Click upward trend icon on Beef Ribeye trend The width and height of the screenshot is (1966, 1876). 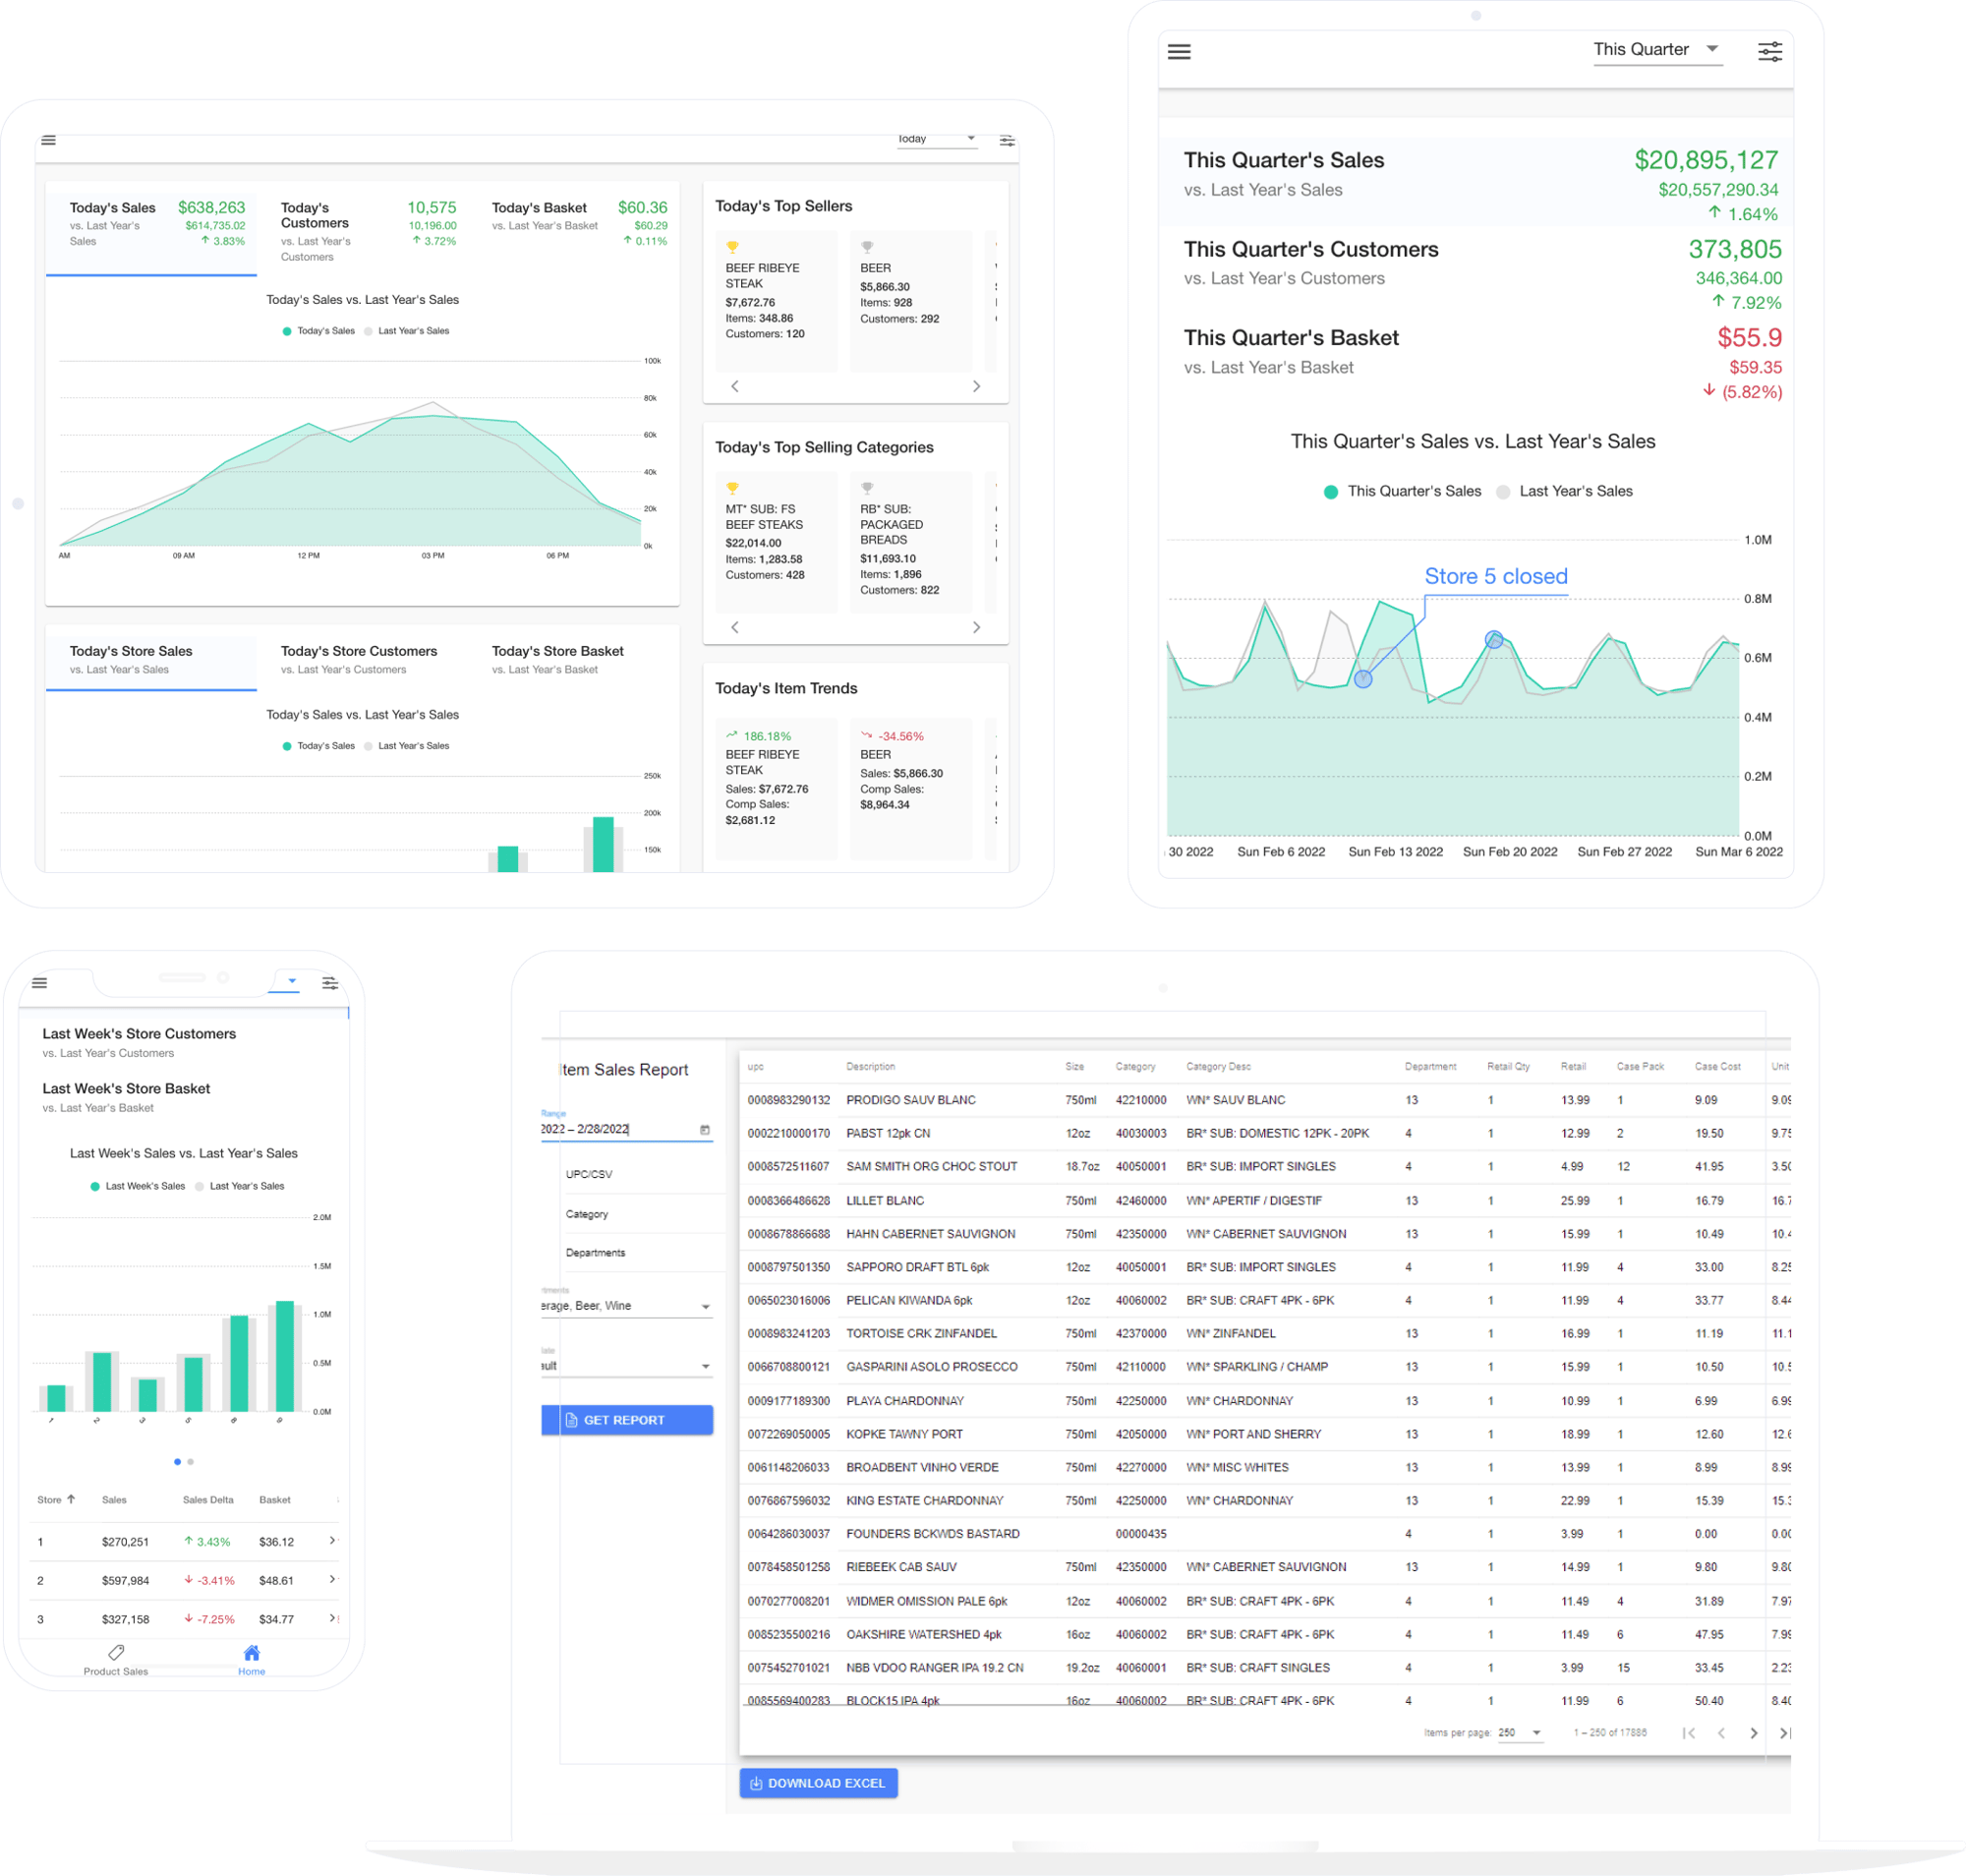[732, 735]
